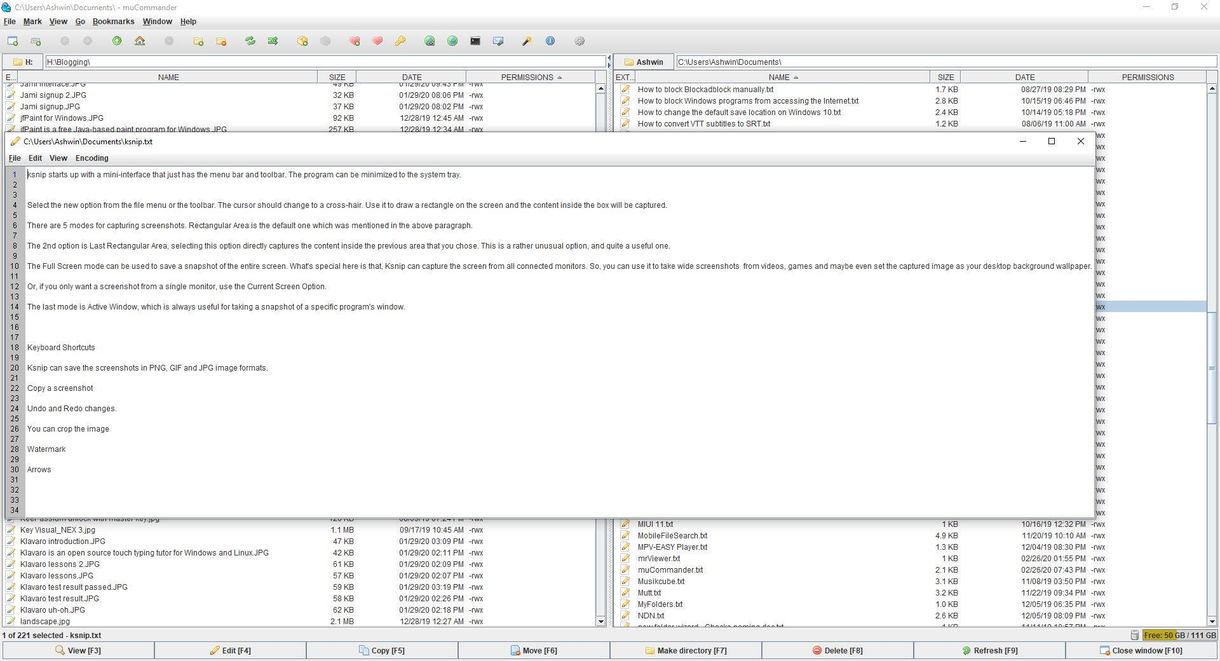This screenshot has width=1220, height=661.
Task: Click the green Go to parent folder icon
Action: coord(117,41)
